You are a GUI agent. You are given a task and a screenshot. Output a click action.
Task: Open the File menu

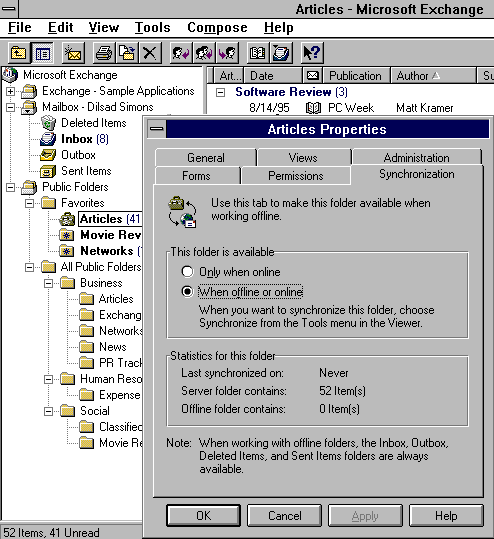[x=20, y=28]
